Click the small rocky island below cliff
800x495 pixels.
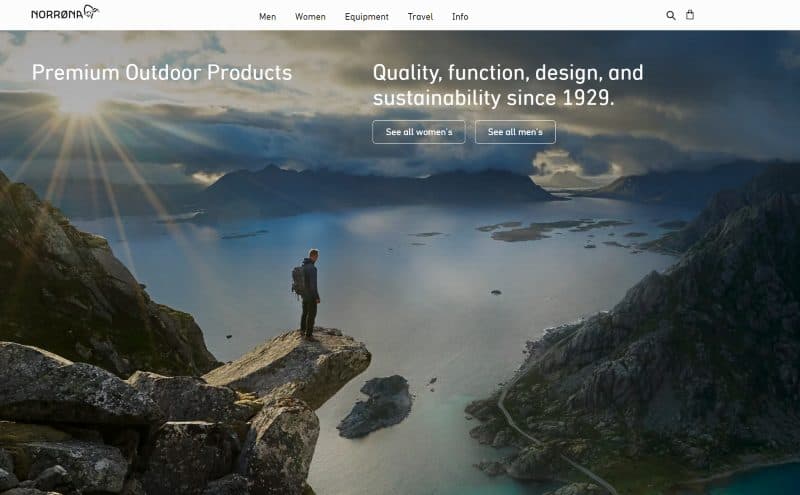pos(377,406)
